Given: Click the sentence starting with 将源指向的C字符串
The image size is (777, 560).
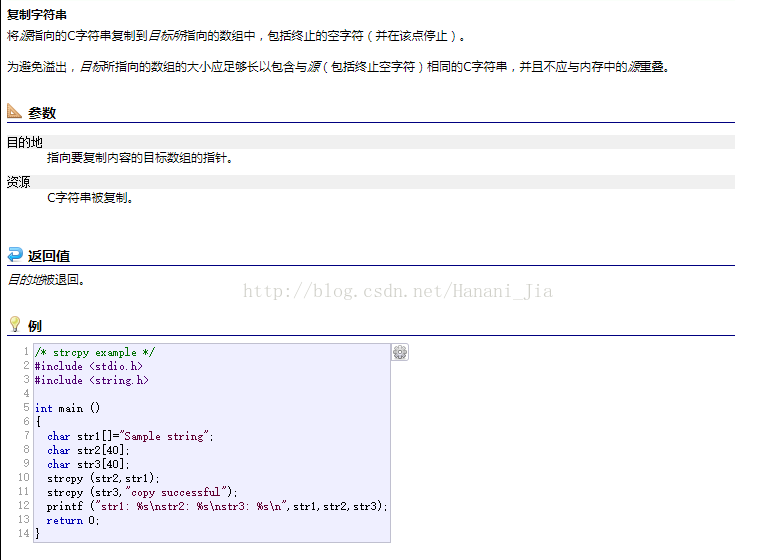Looking at the screenshot, I should pos(236,36).
